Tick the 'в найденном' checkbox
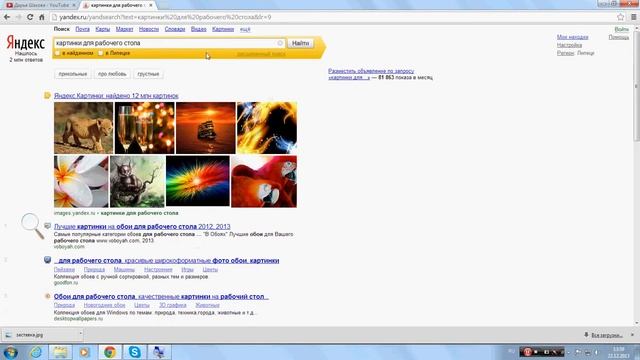Screen dimensions: 640x360 tap(57, 53)
